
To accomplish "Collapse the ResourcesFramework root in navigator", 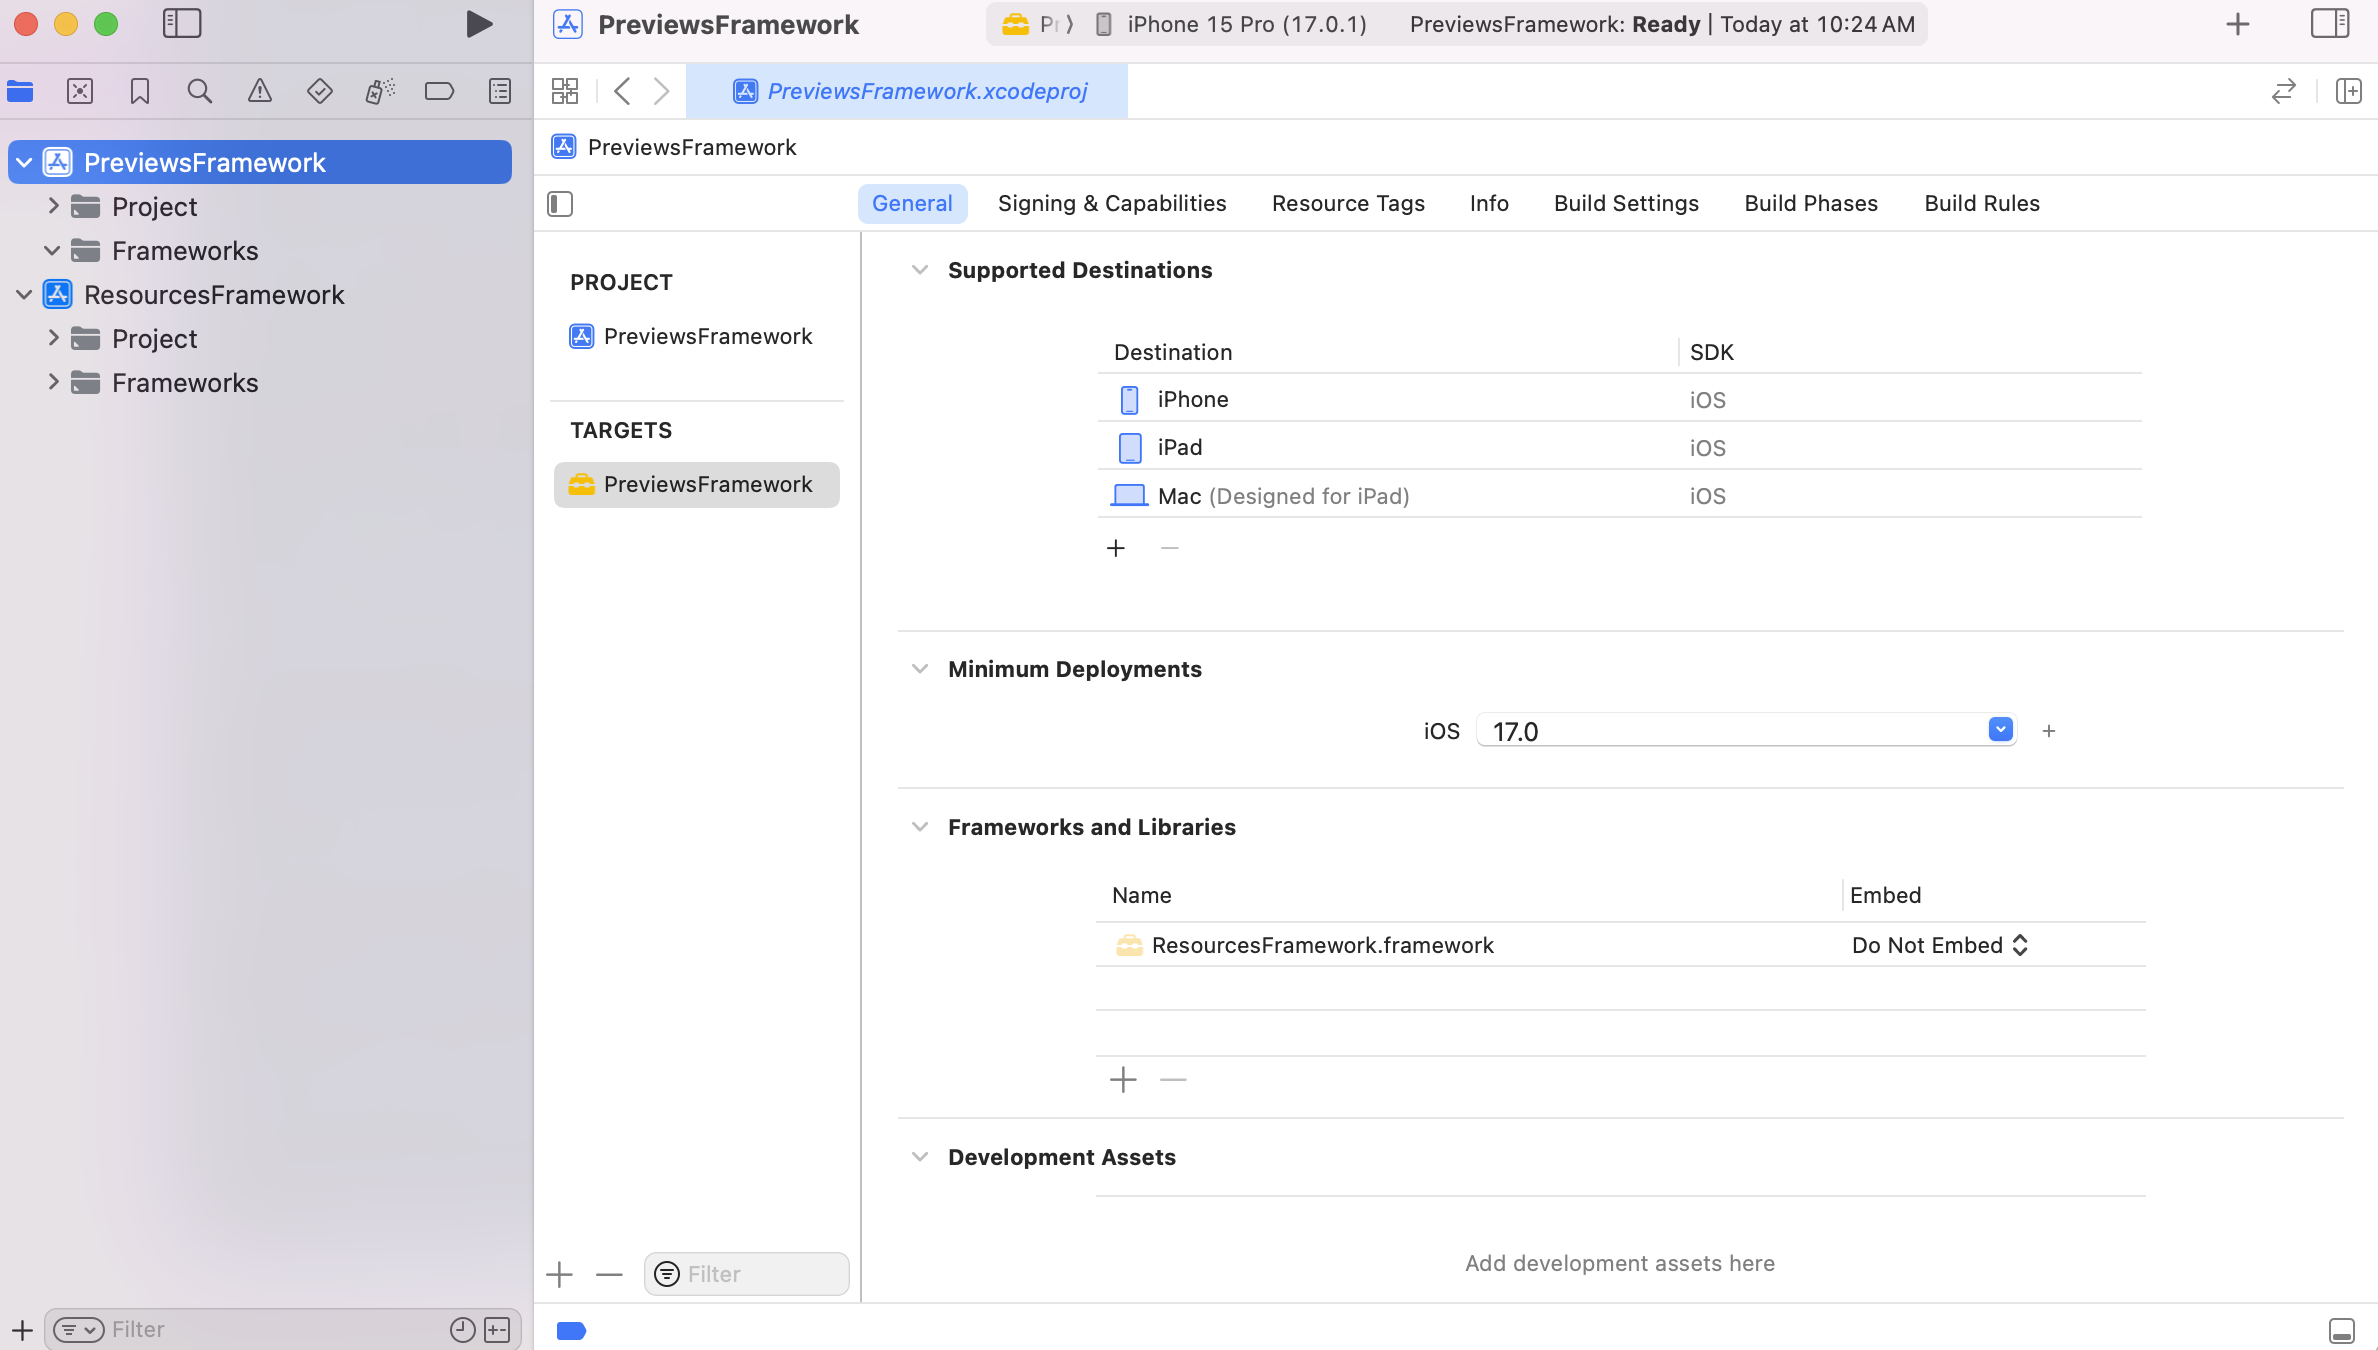I will (24, 294).
